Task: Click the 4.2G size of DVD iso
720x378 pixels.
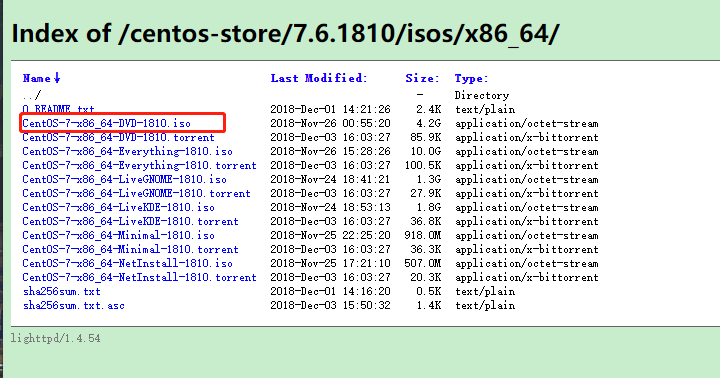Action: pyautogui.click(x=429, y=124)
